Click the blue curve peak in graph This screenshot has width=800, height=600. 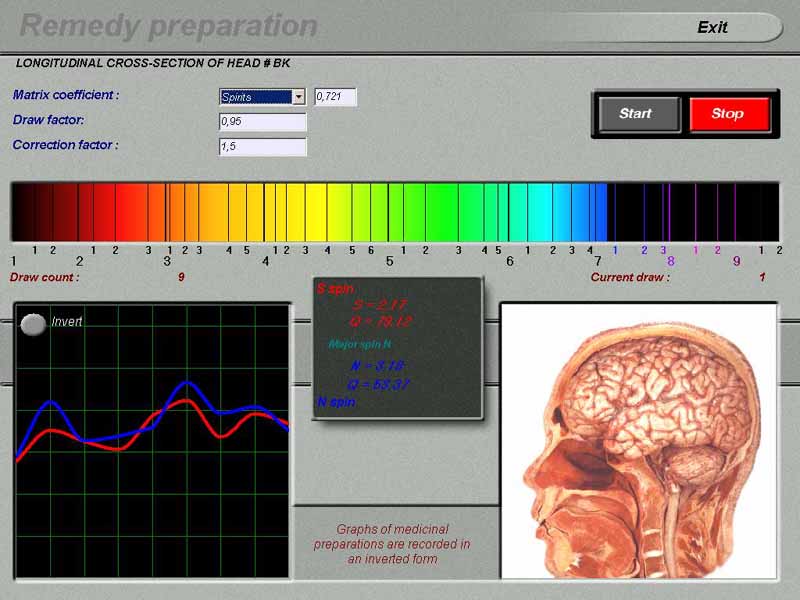pos(186,383)
